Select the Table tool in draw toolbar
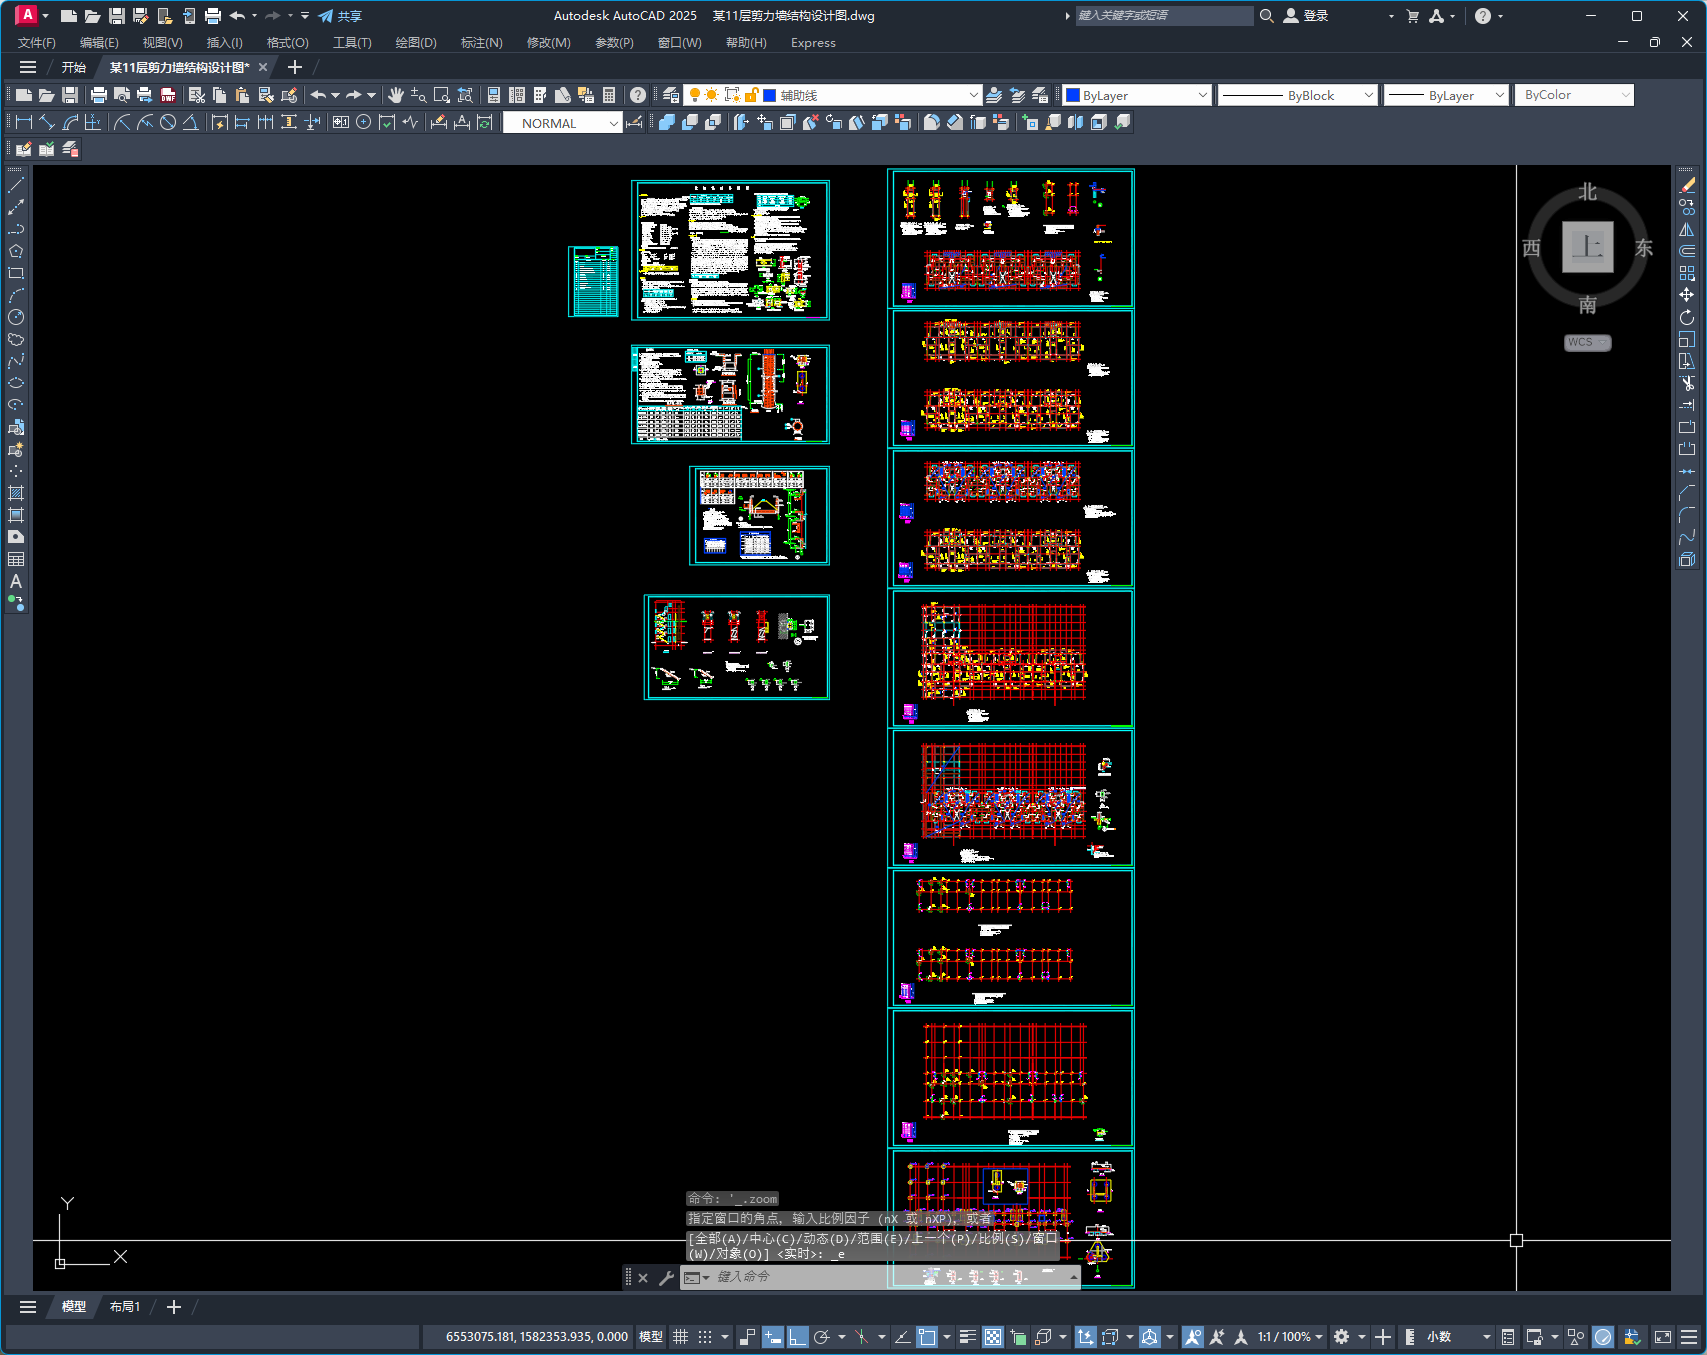1707x1355 pixels. click(16, 559)
